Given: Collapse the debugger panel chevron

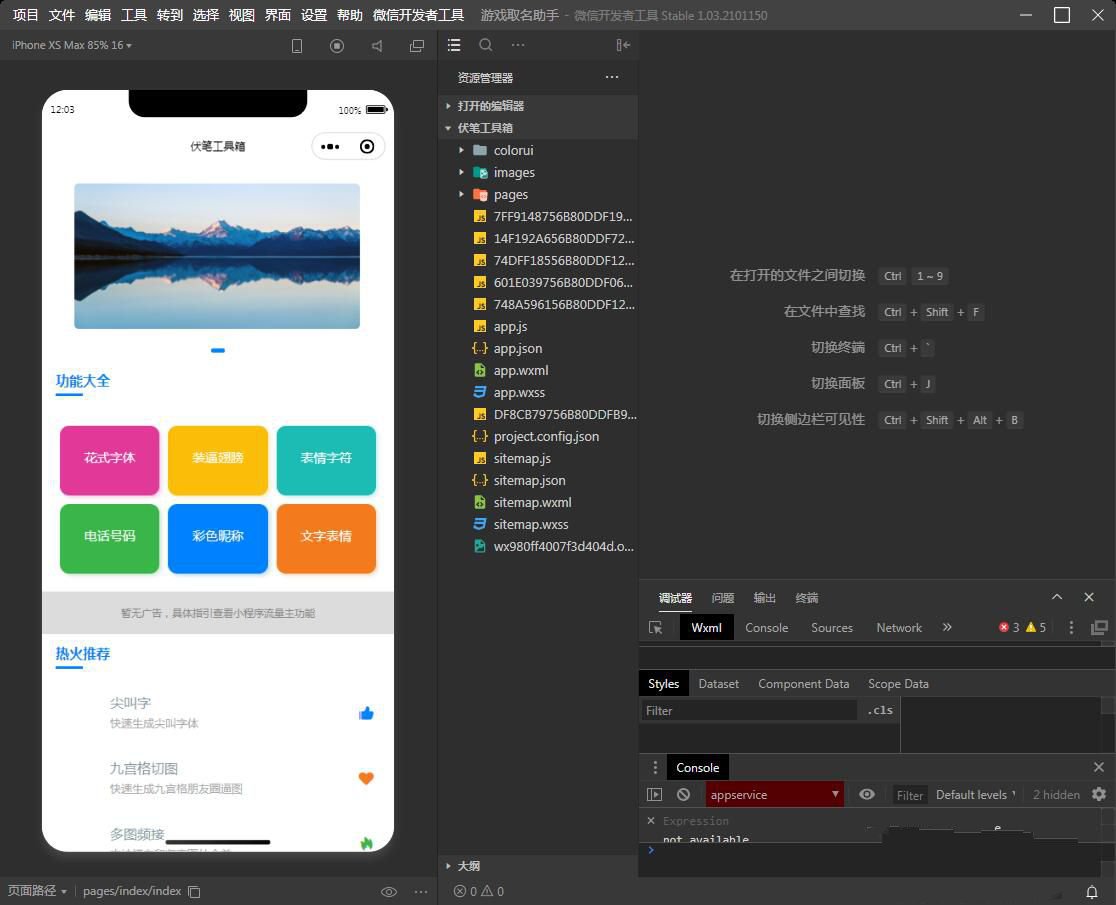Looking at the screenshot, I should pyautogui.click(x=1057, y=598).
